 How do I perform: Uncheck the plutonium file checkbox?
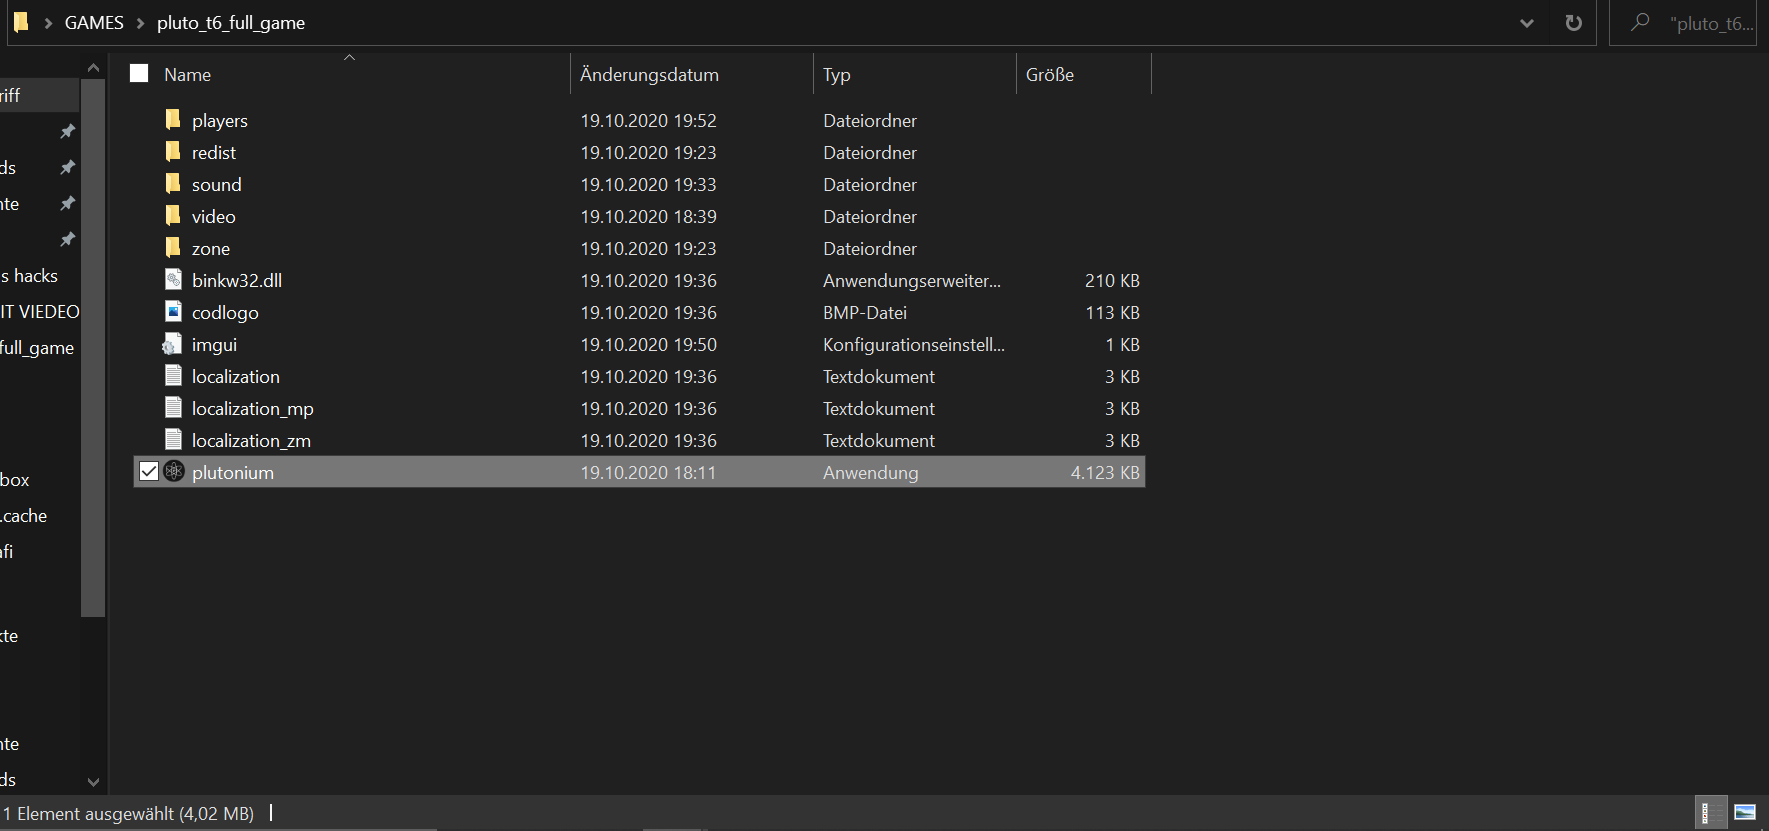149,471
